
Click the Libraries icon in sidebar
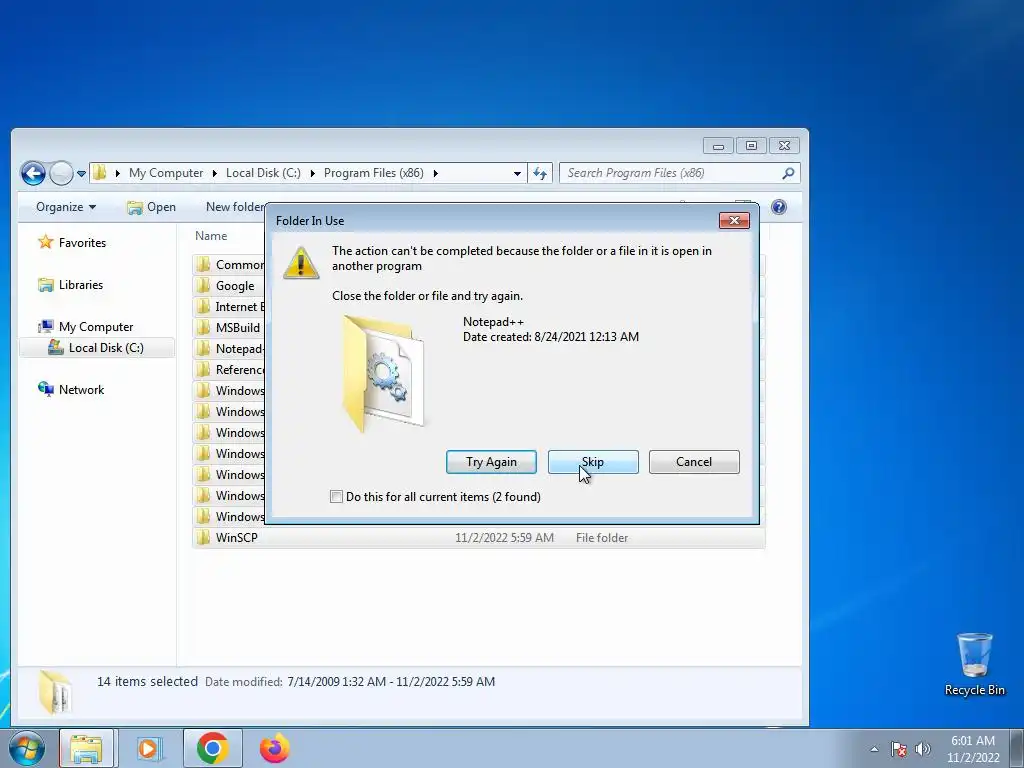click(45, 285)
